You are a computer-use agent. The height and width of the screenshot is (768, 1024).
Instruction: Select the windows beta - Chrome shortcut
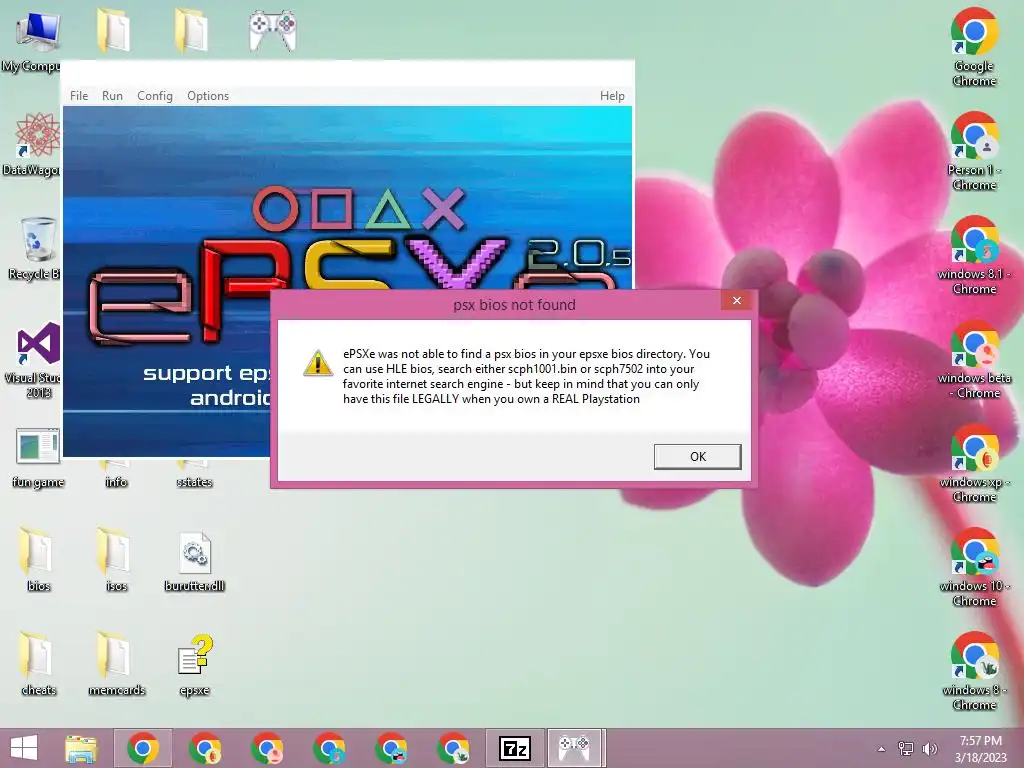974,359
